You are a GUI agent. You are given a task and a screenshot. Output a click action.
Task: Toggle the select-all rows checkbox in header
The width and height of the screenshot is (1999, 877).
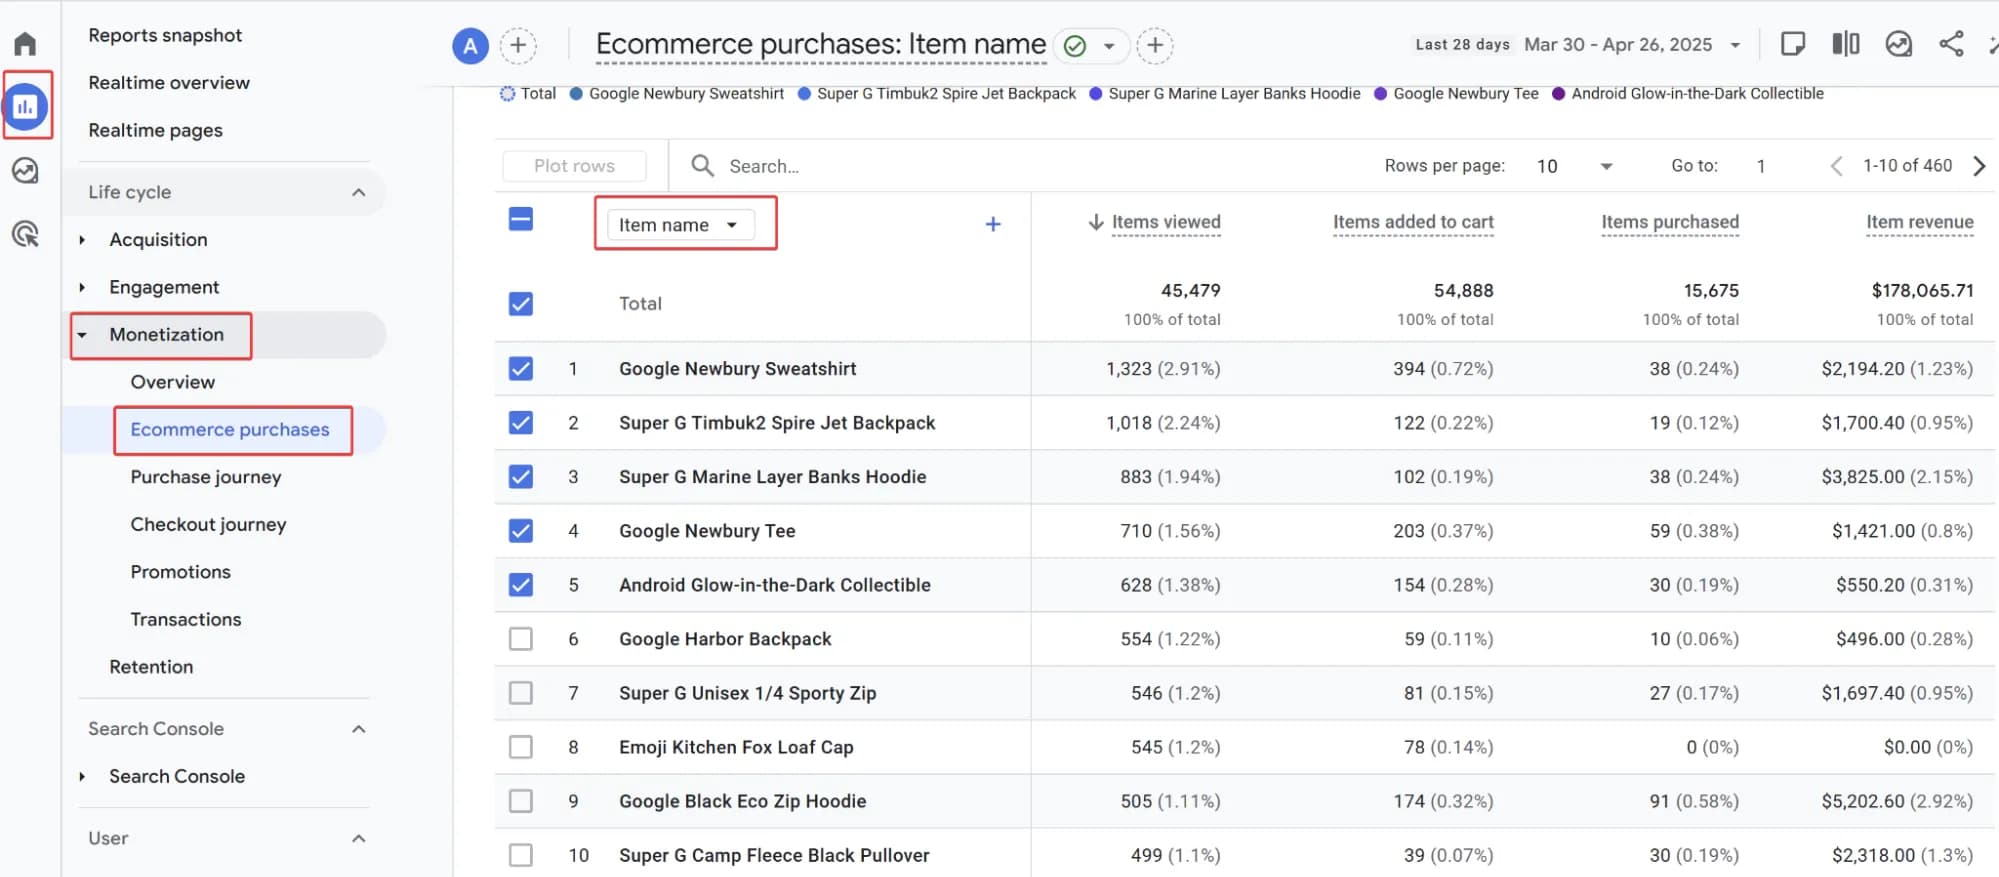click(521, 219)
